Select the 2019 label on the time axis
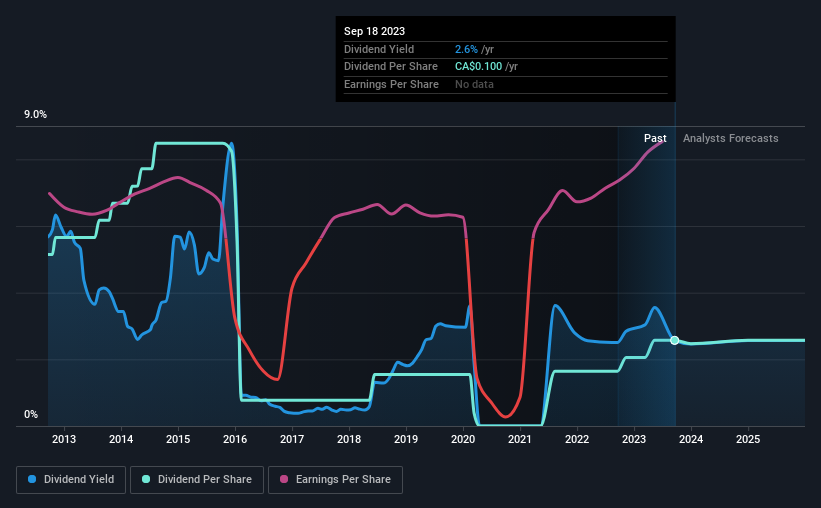 [x=406, y=439]
